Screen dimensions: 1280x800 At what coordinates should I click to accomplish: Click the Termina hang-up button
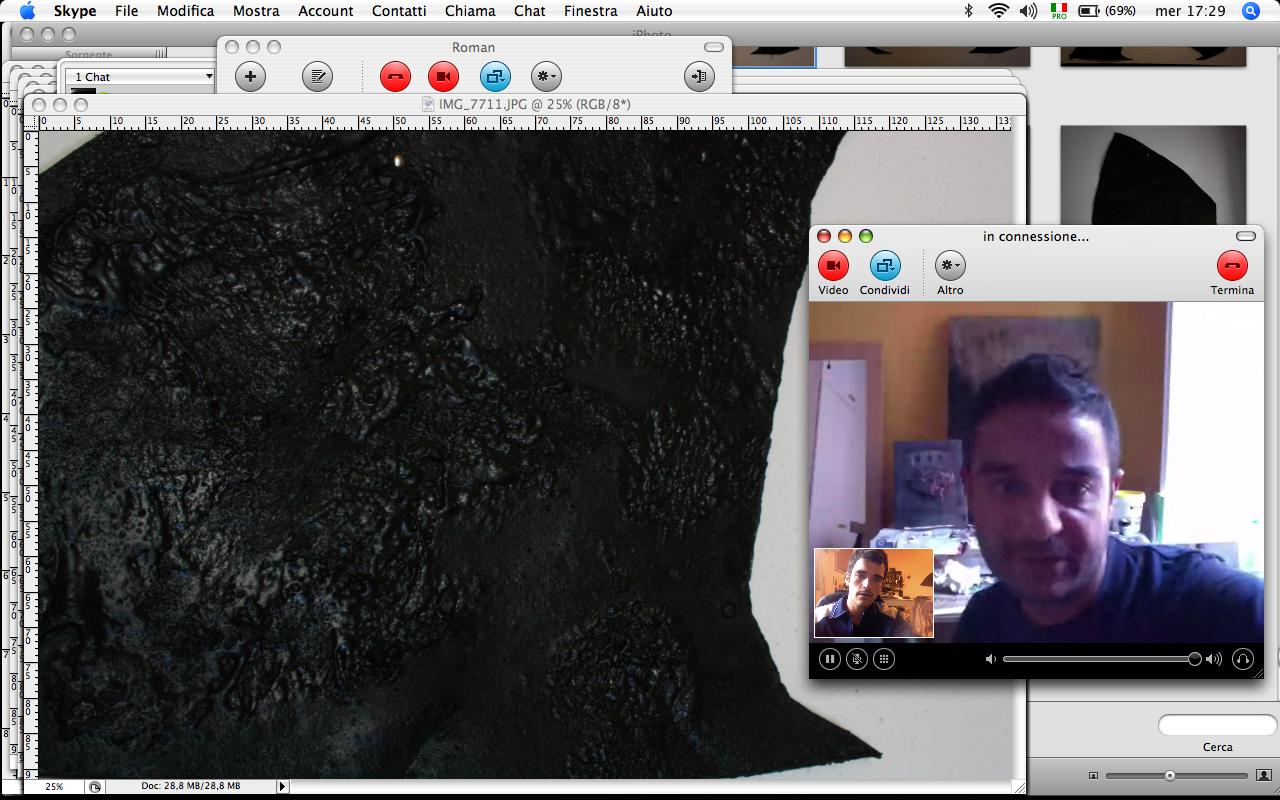pos(1232,266)
